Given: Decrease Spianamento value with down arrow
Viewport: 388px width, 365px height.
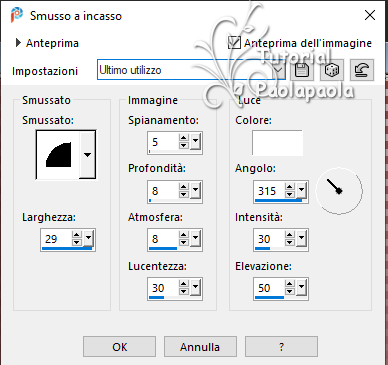Looking at the screenshot, I should pos(184,145).
